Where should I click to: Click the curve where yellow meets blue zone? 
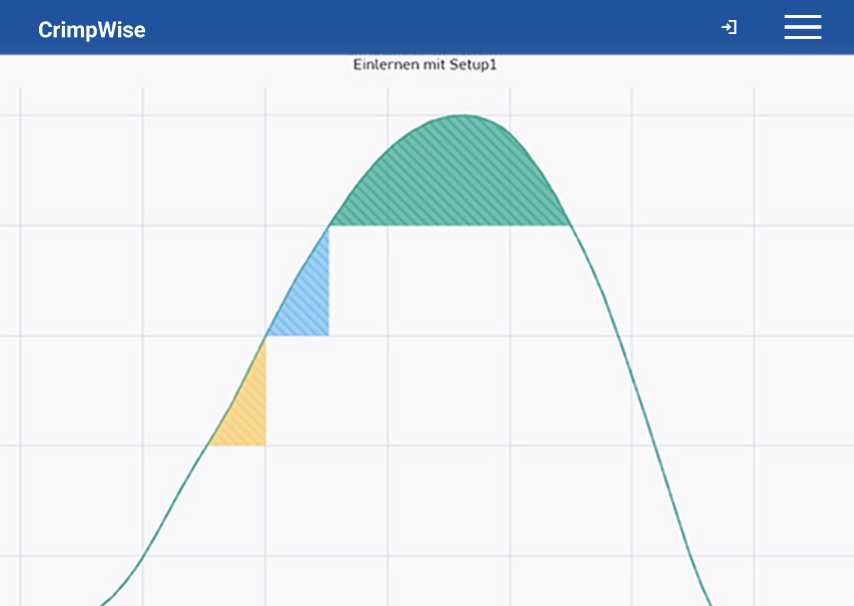click(x=266, y=336)
